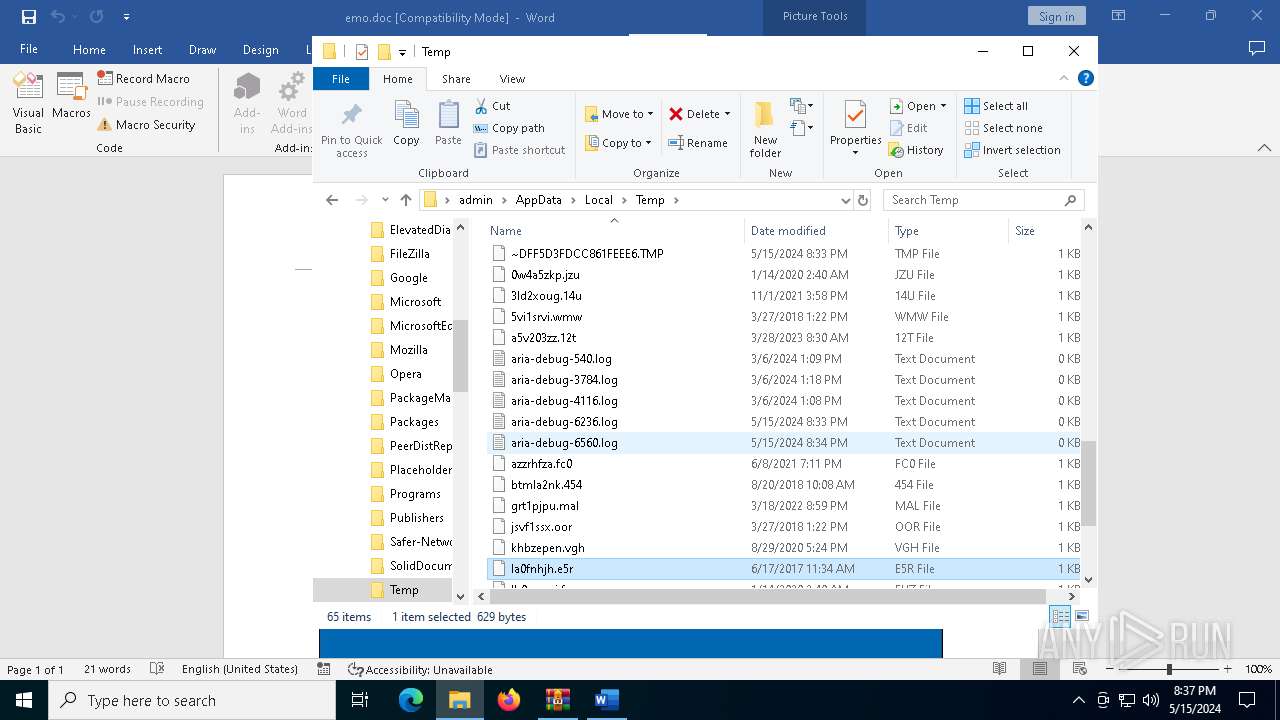The image size is (1280, 720).
Task: Open Explorer File tab
Action: (x=341, y=79)
